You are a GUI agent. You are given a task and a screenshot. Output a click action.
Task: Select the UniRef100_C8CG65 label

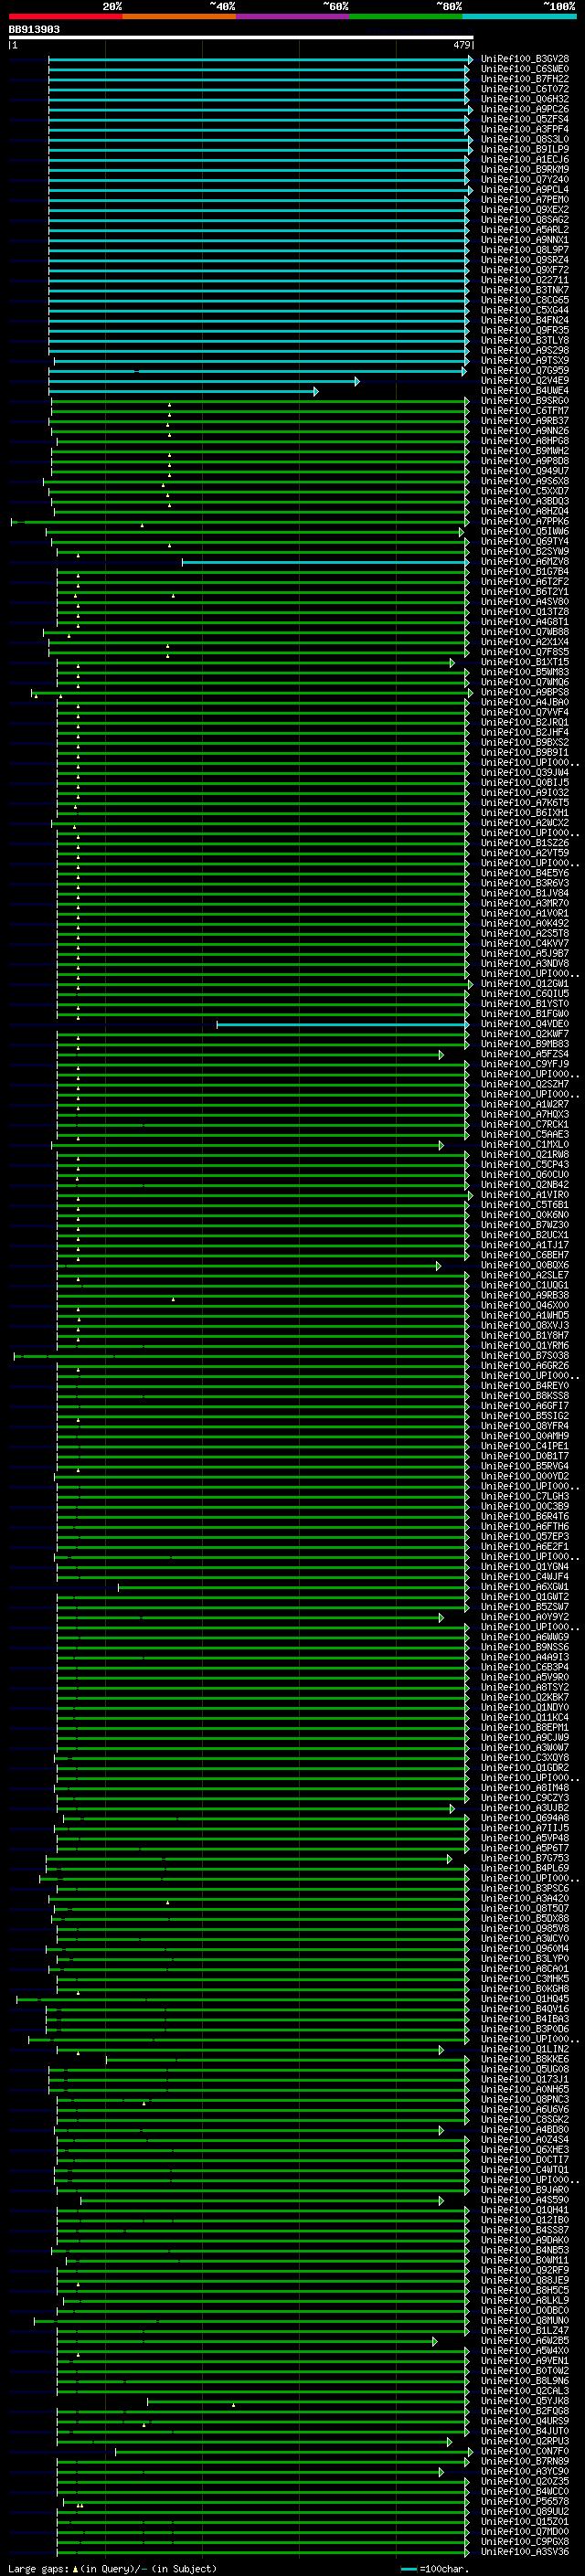coord(525,301)
